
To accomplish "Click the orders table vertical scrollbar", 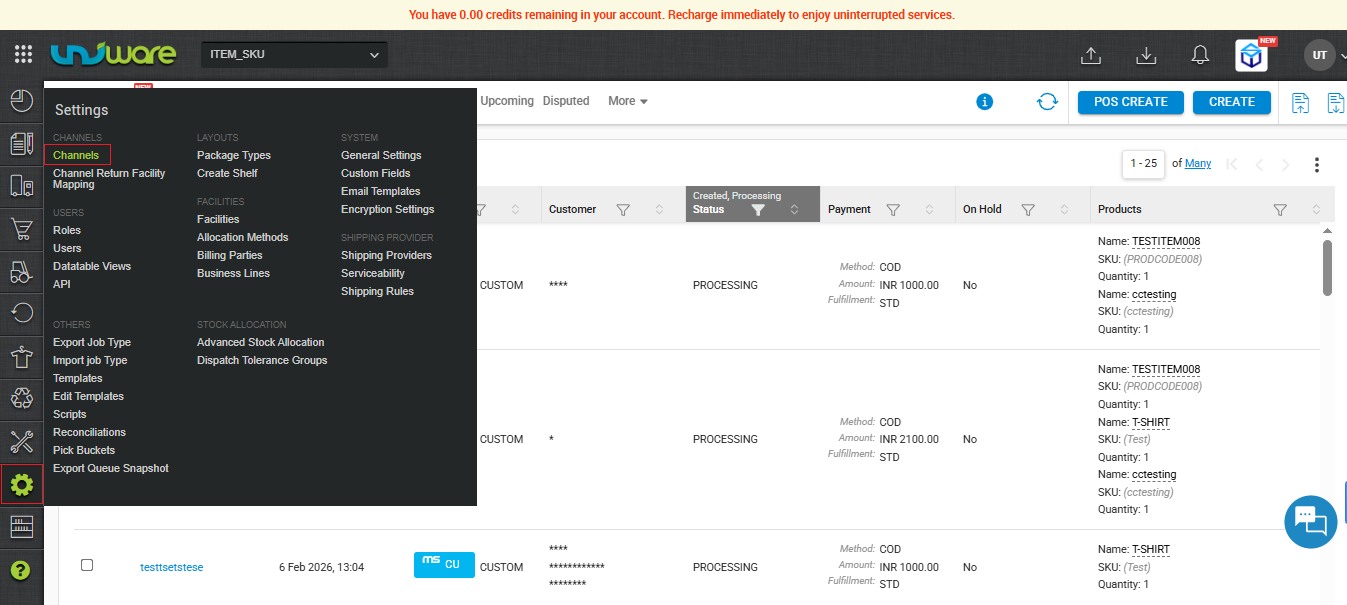I will point(1327,268).
